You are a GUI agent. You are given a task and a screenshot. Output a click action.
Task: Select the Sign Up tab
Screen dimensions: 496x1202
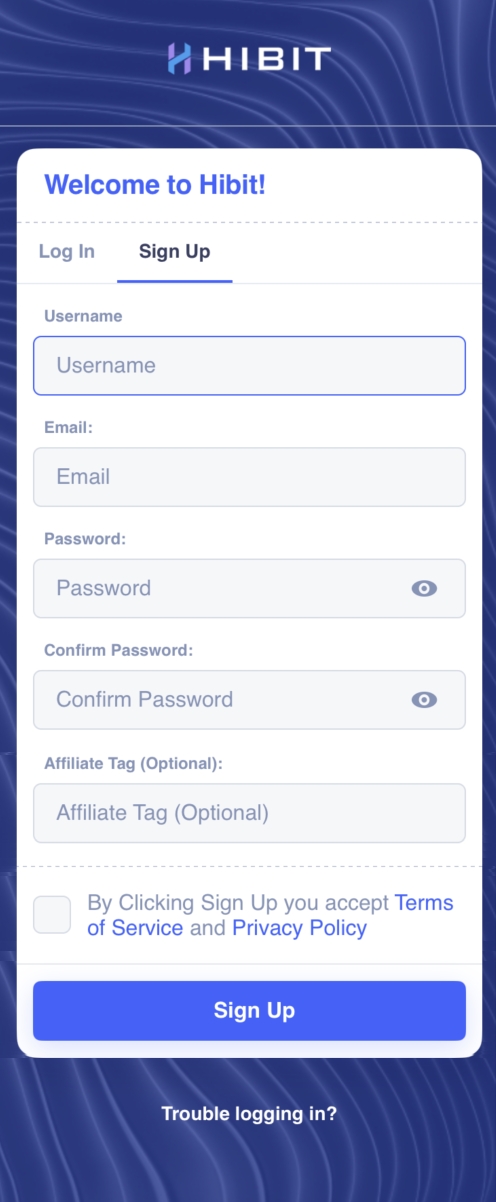175,251
